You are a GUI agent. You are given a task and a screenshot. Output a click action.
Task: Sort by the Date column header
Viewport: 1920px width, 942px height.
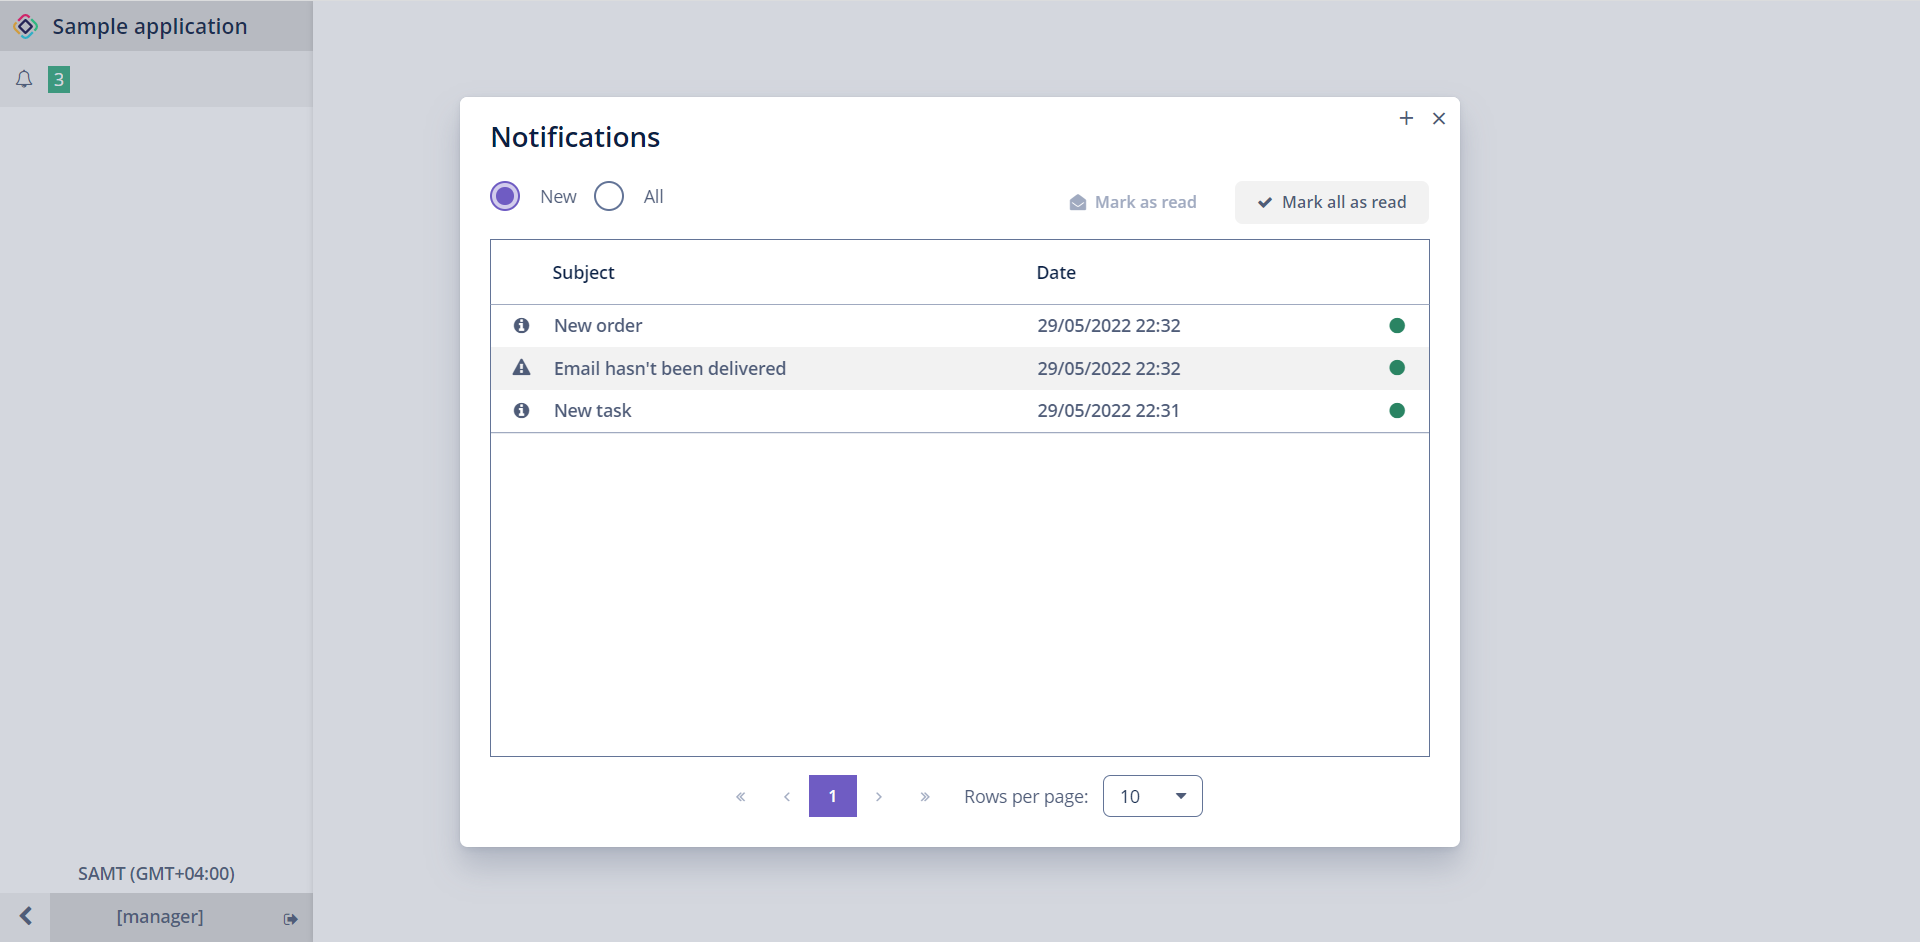(1056, 272)
